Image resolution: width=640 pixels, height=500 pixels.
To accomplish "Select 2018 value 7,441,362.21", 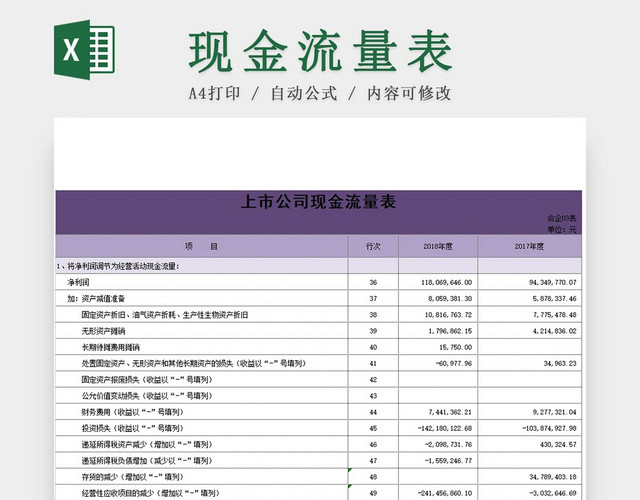I will pos(438,412).
